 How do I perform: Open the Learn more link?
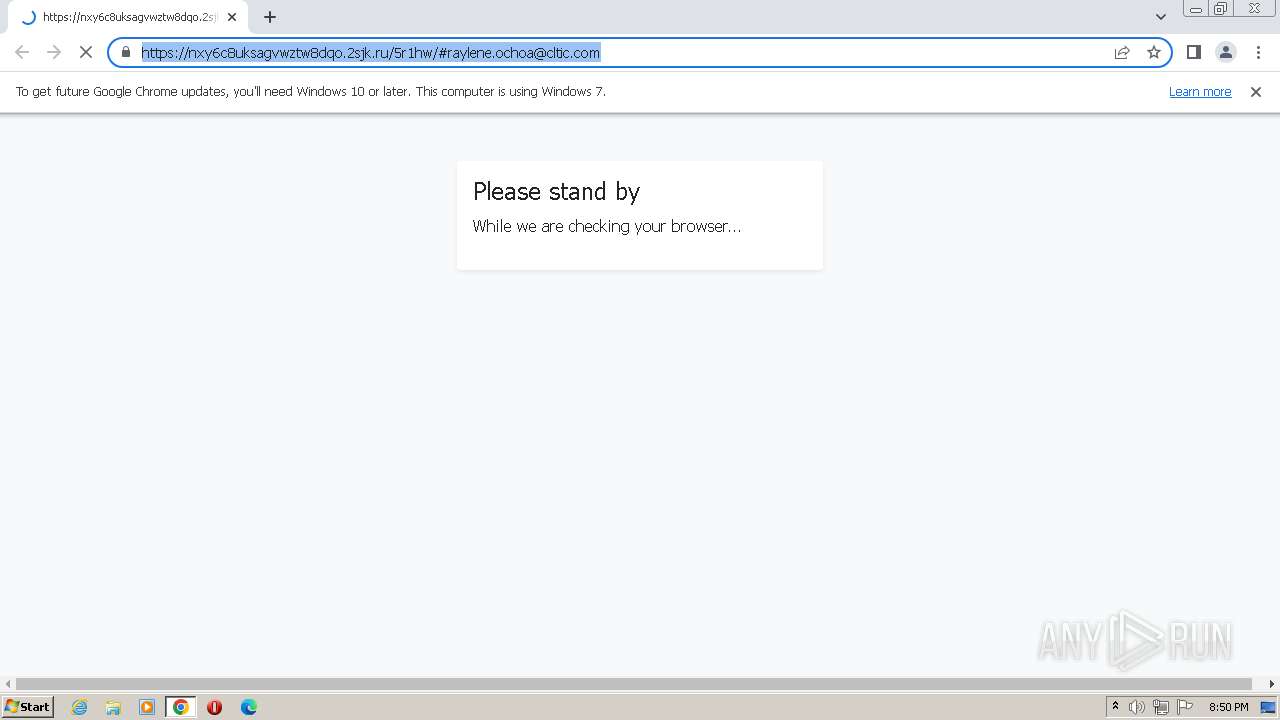tap(1200, 91)
